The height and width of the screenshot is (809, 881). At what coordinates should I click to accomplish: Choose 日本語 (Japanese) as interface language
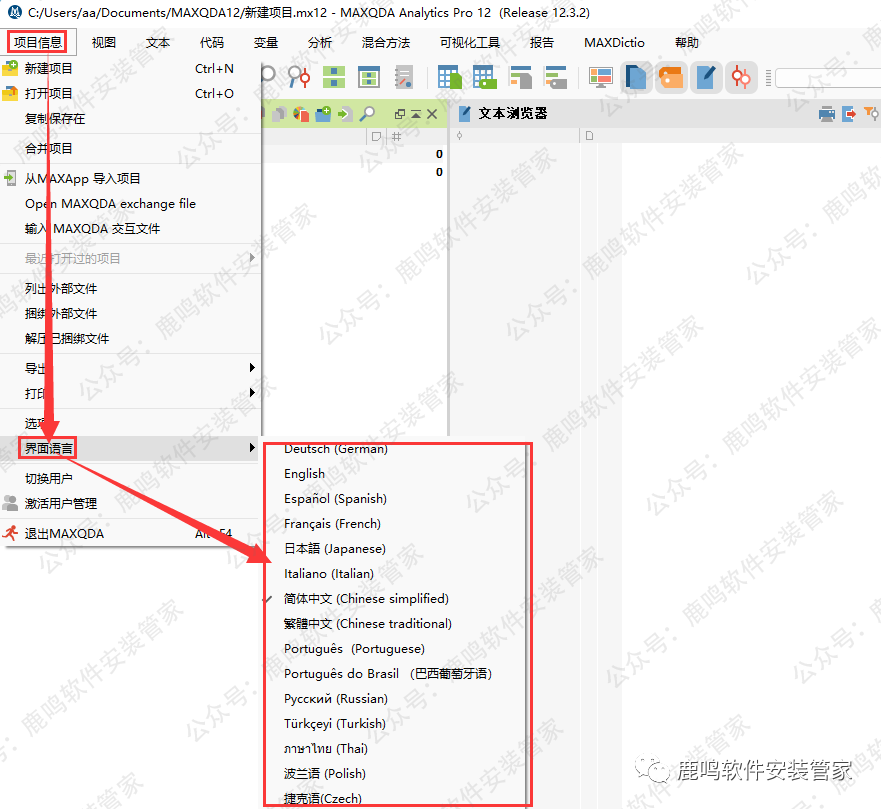coord(334,549)
